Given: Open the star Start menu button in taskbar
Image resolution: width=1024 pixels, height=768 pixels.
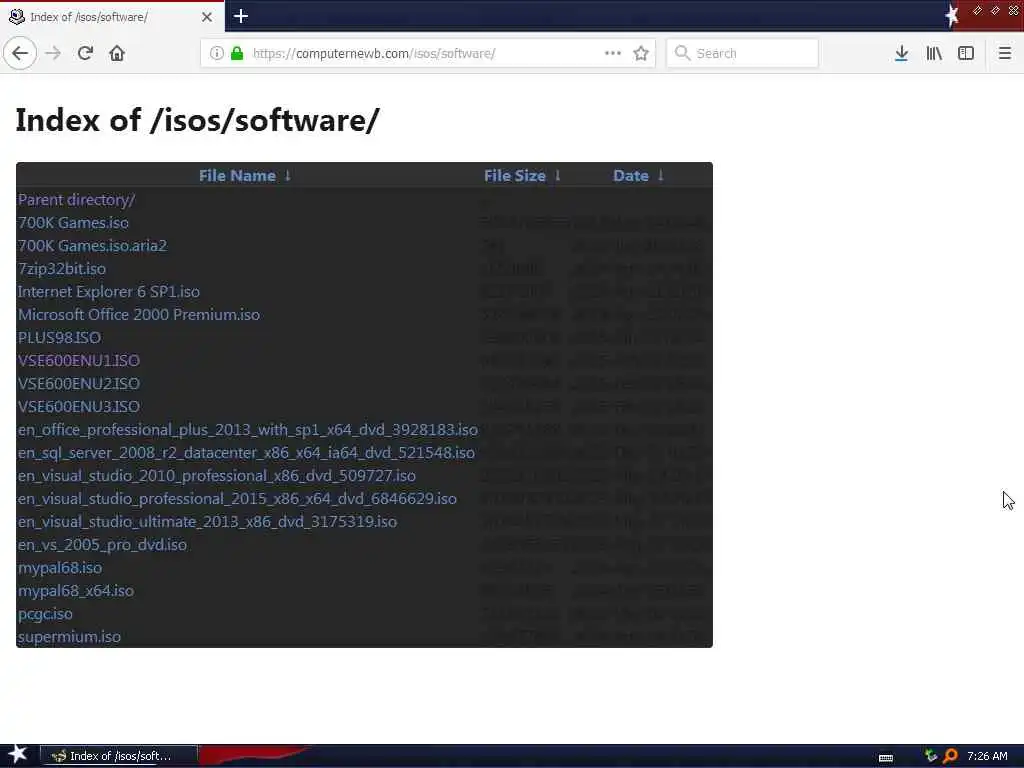Looking at the screenshot, I should pyautogui.click(x=18, y=754).
